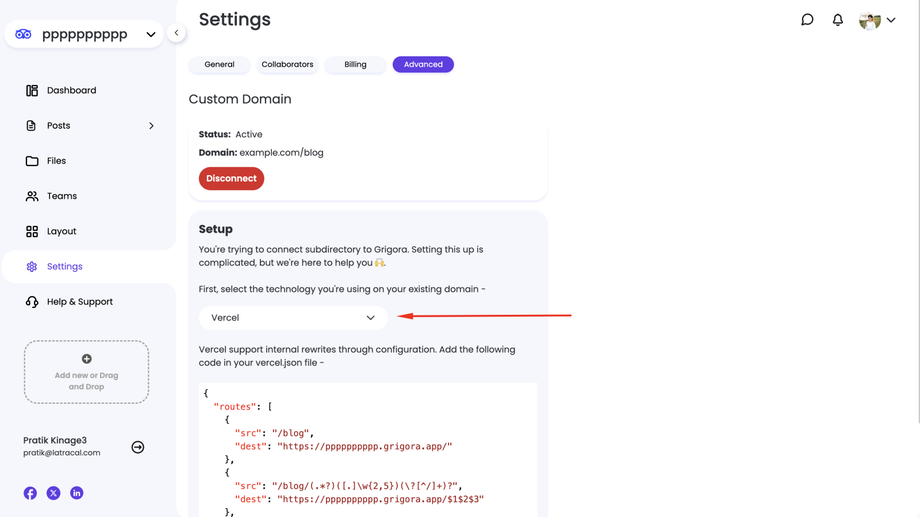The height and width of the screenshot is (517, 920).
Task: Click the add new plus icon
Action: pos(87,359)
